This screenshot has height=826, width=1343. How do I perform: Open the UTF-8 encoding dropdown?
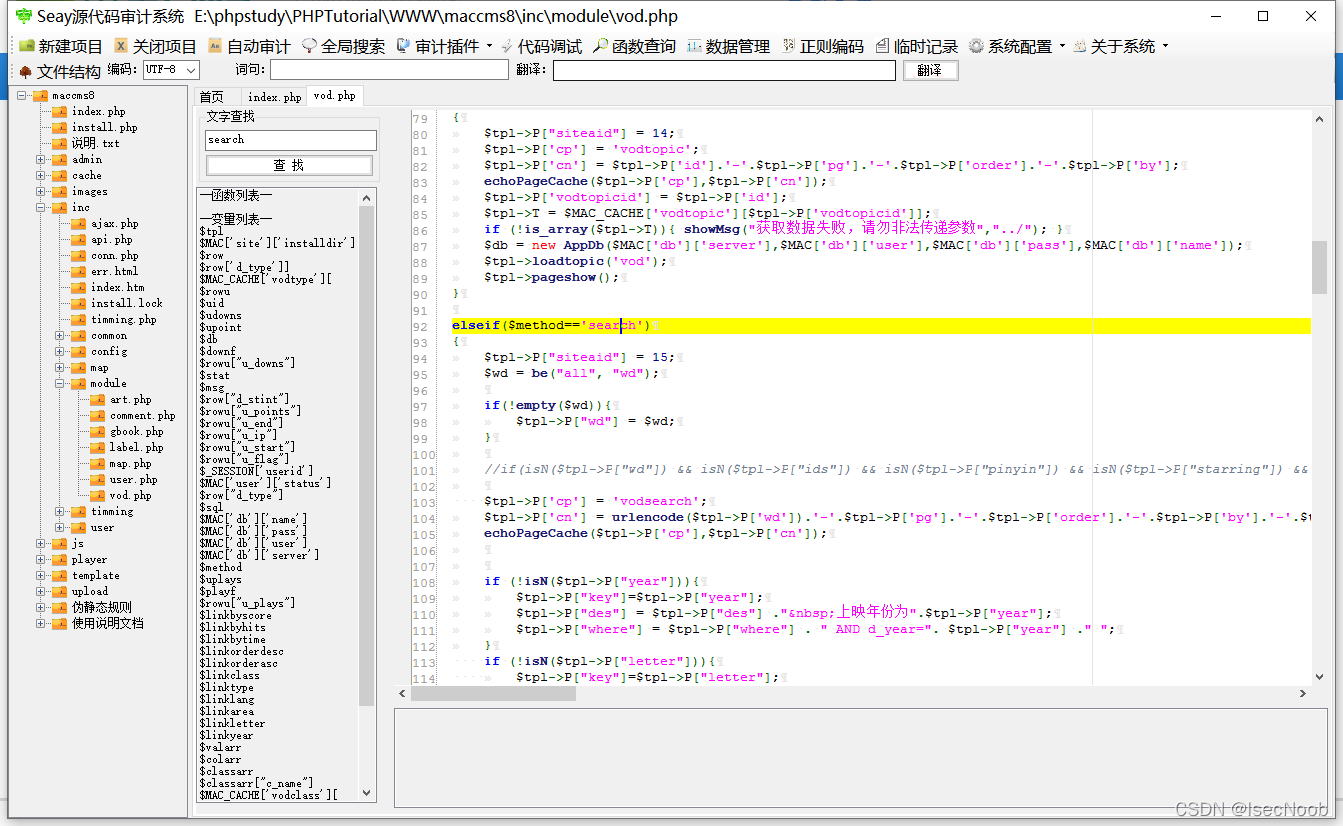pyautogui.click(x=170, y=70)
